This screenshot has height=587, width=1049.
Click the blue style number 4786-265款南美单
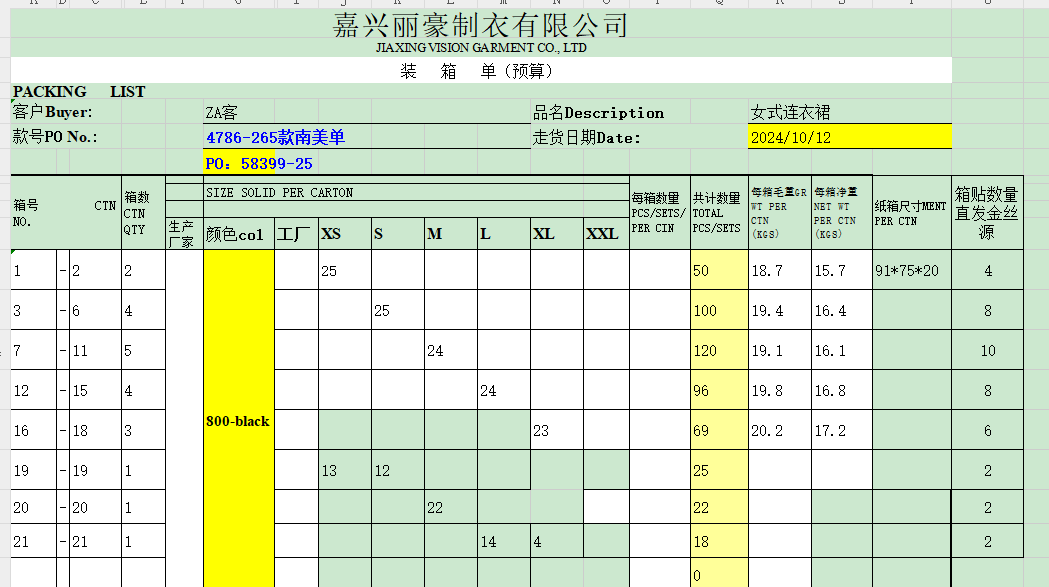tap(275, 138)
